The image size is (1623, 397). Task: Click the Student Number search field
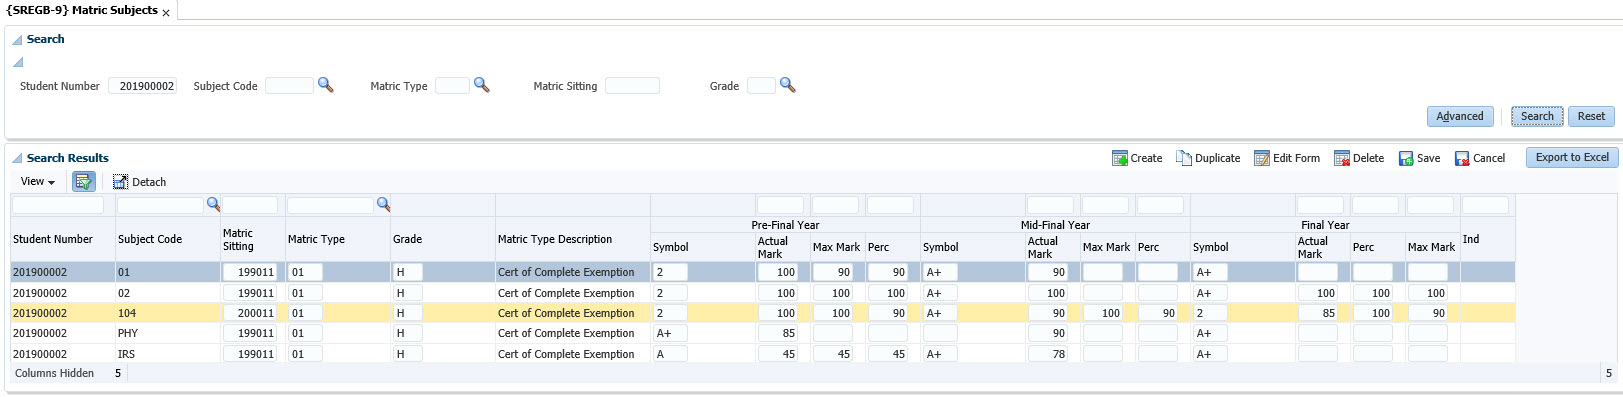142,86
